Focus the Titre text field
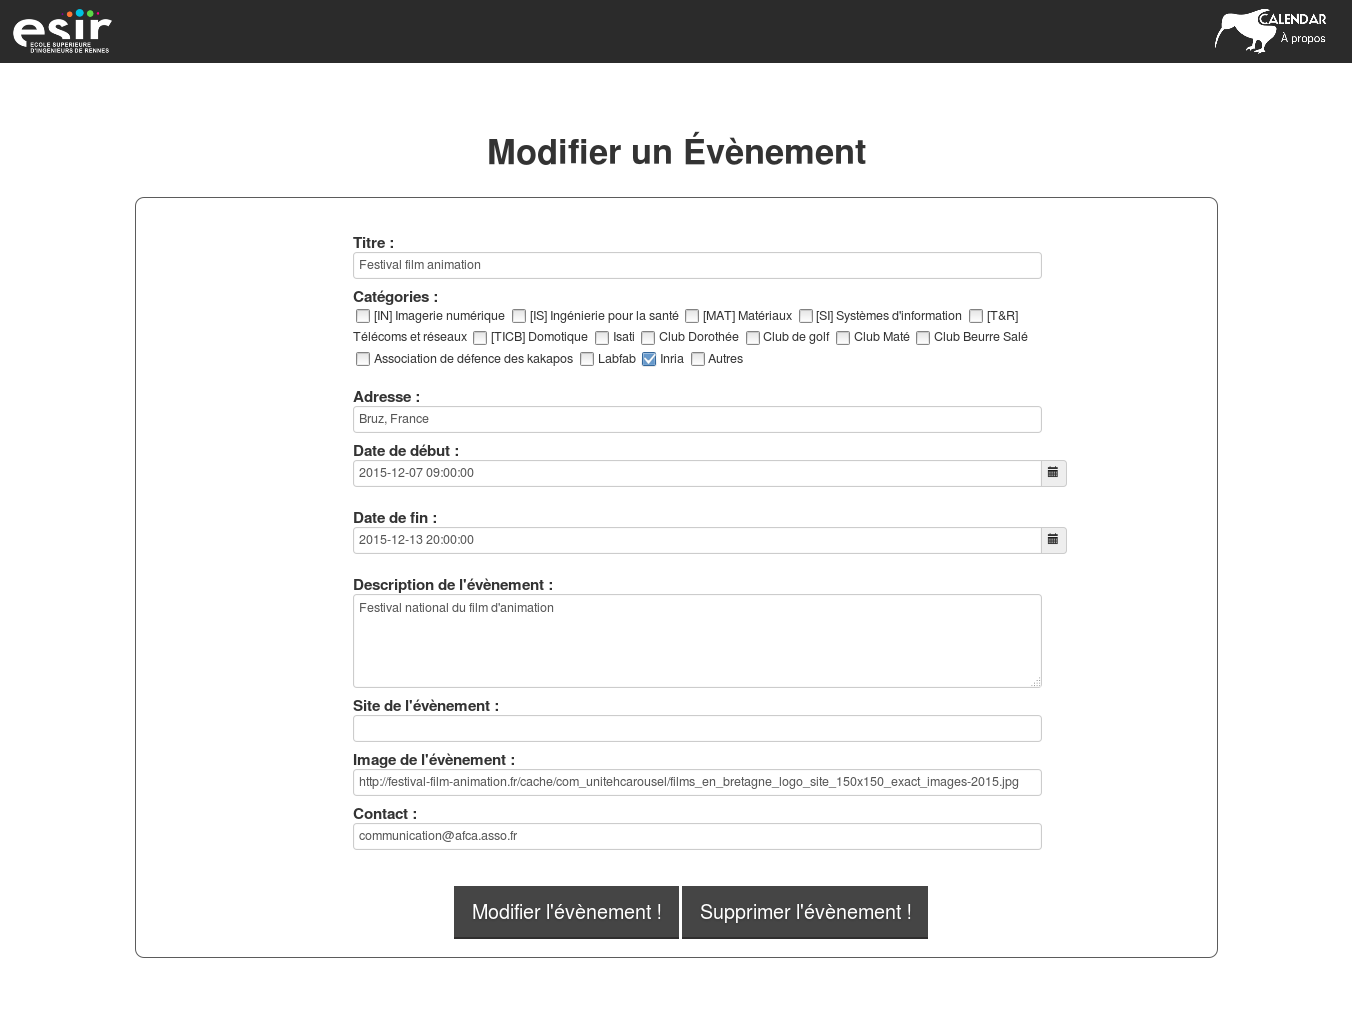This screenshot has width=1352, height=1020. pos(696,265)
